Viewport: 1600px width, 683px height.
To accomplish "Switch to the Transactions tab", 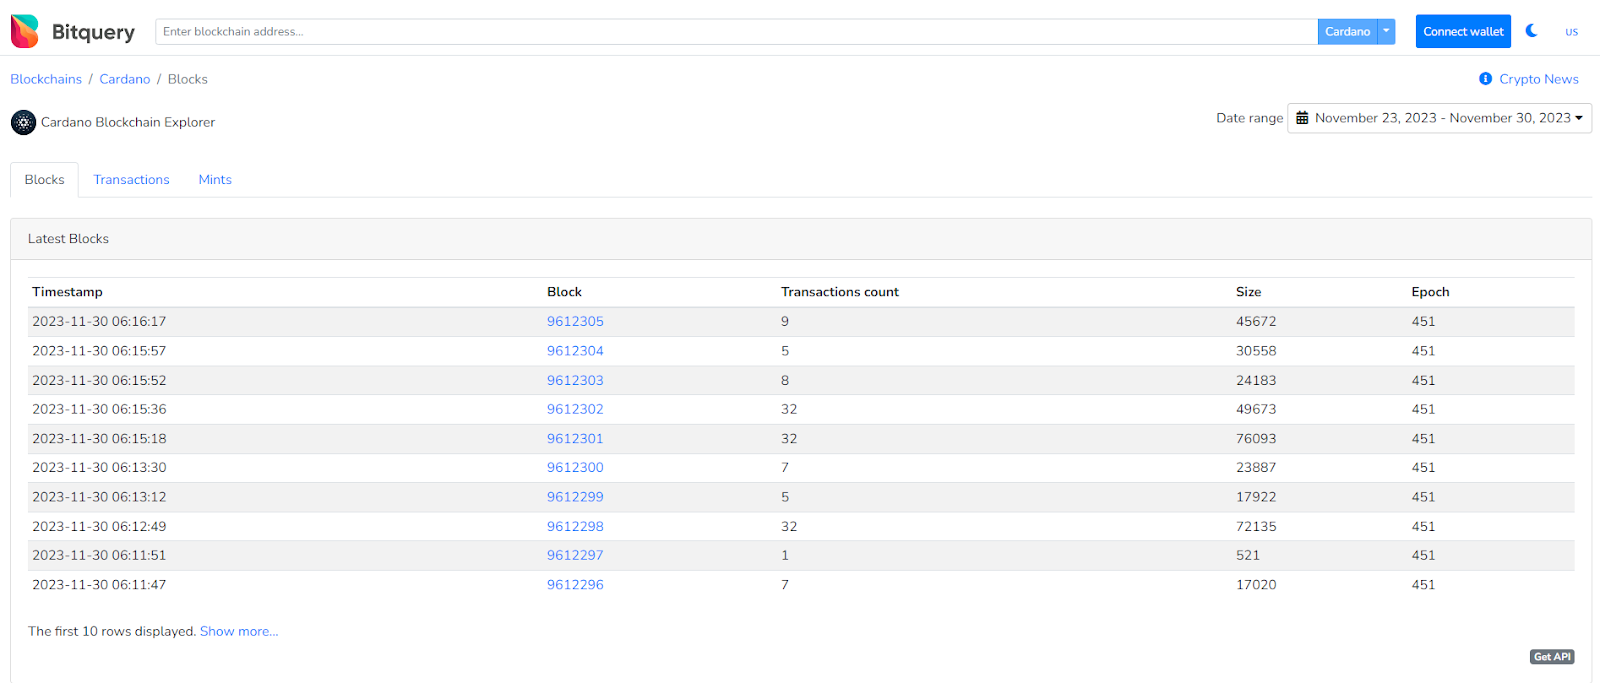I will coord(131,180).
